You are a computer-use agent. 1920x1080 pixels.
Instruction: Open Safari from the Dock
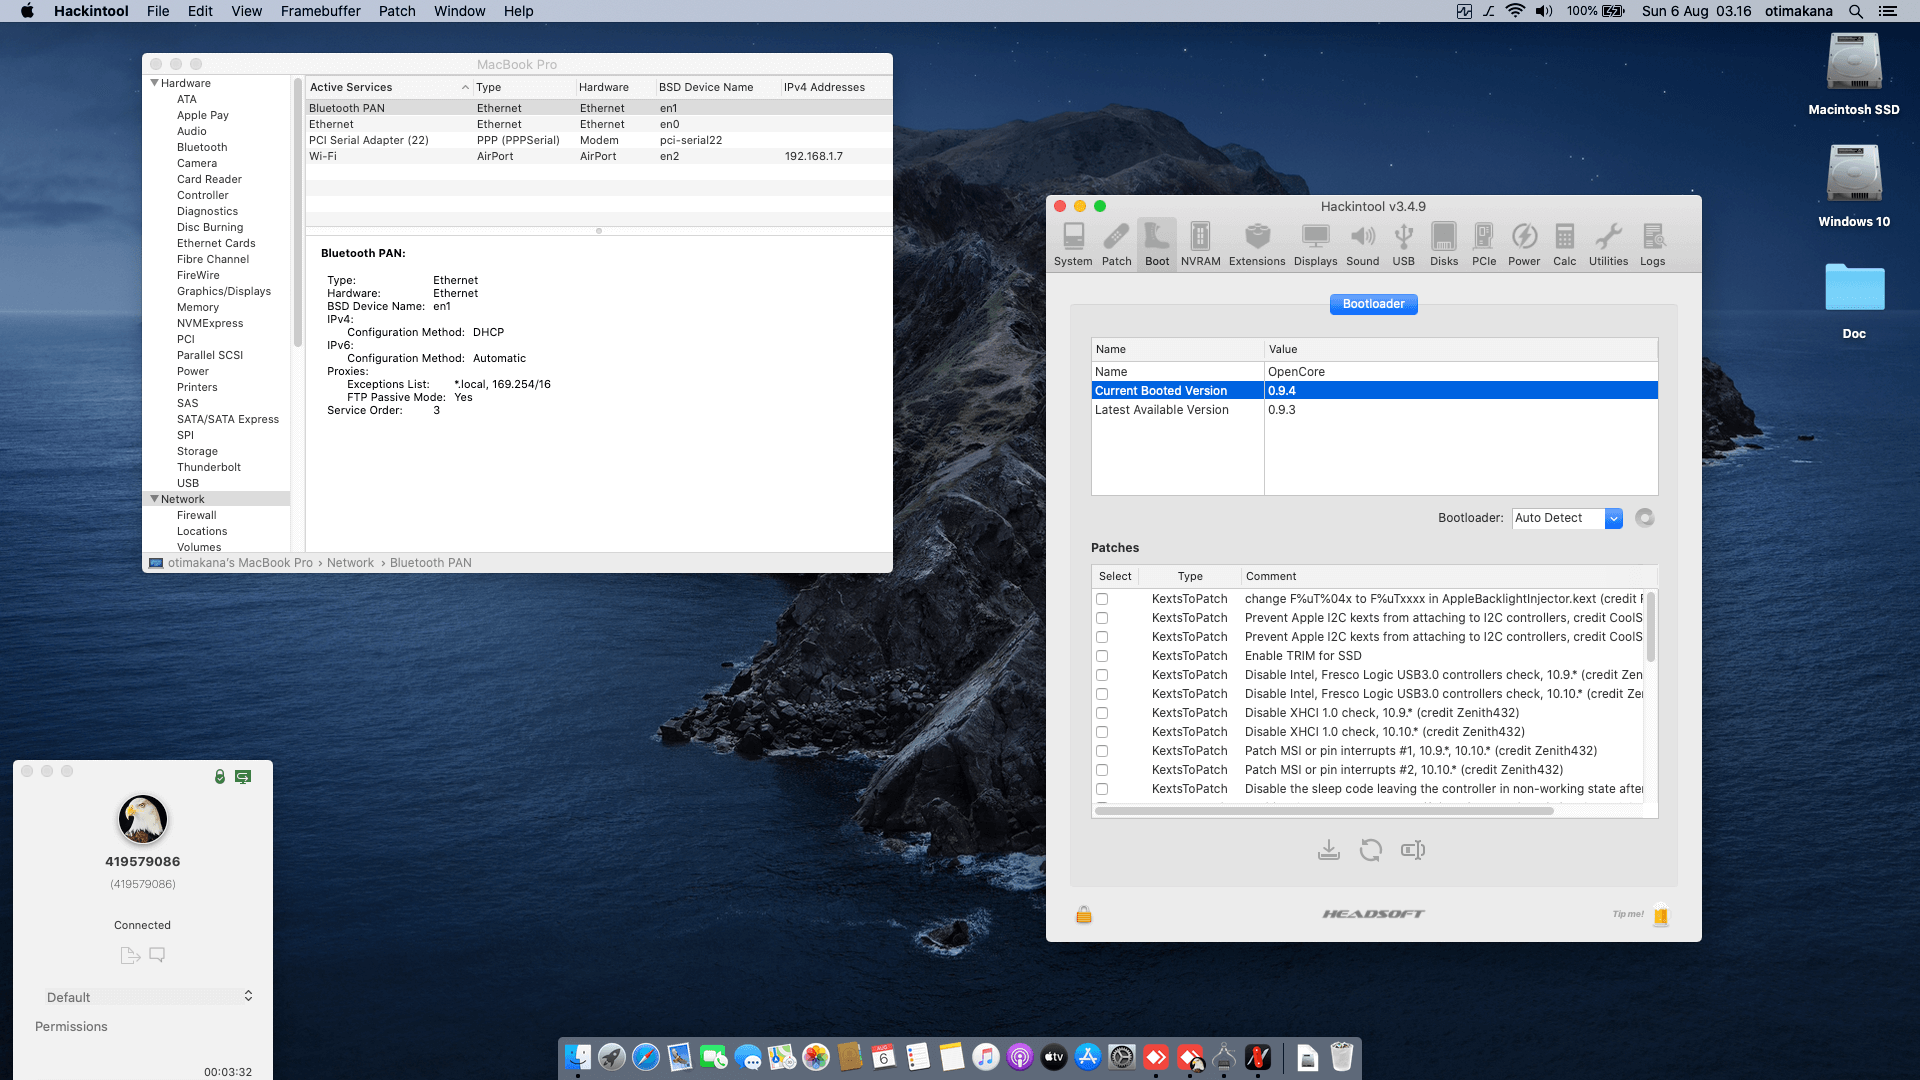pyautogui.click(x=646, y=1057)
